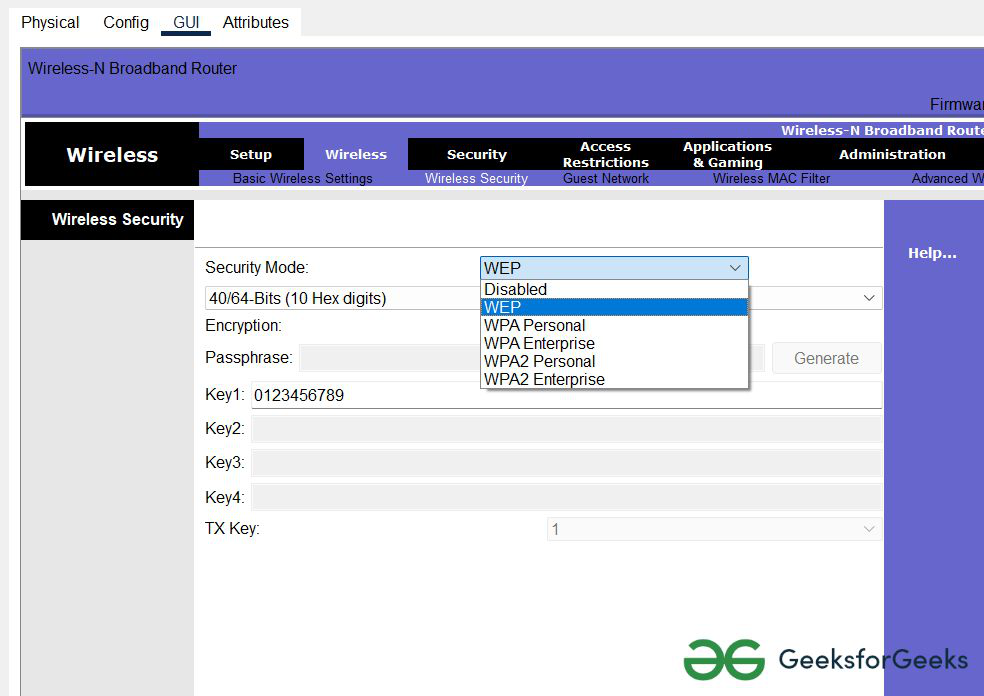Open the Administration menu
This screenshot has width=984, height=696.
[x=891, y=154]
